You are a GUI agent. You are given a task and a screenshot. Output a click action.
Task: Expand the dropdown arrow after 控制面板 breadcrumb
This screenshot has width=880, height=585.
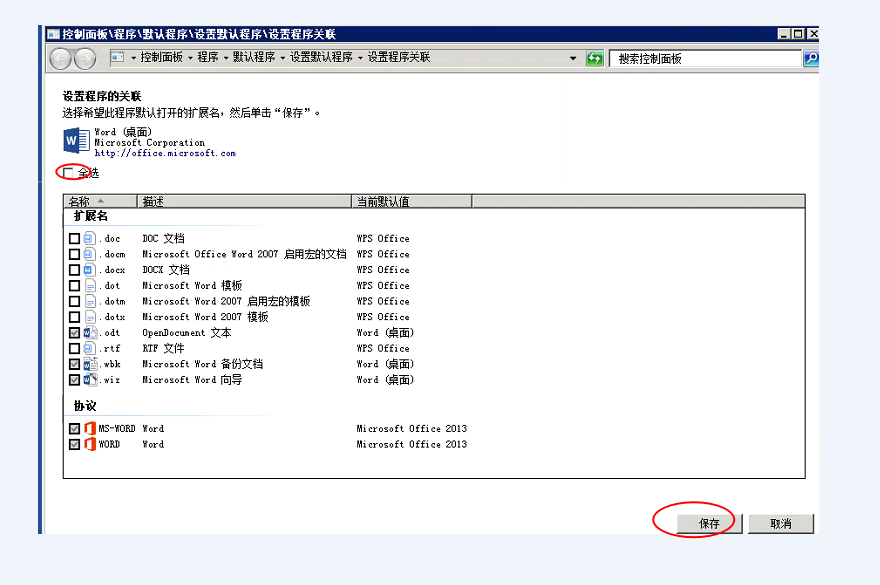(x=190, y=58)
